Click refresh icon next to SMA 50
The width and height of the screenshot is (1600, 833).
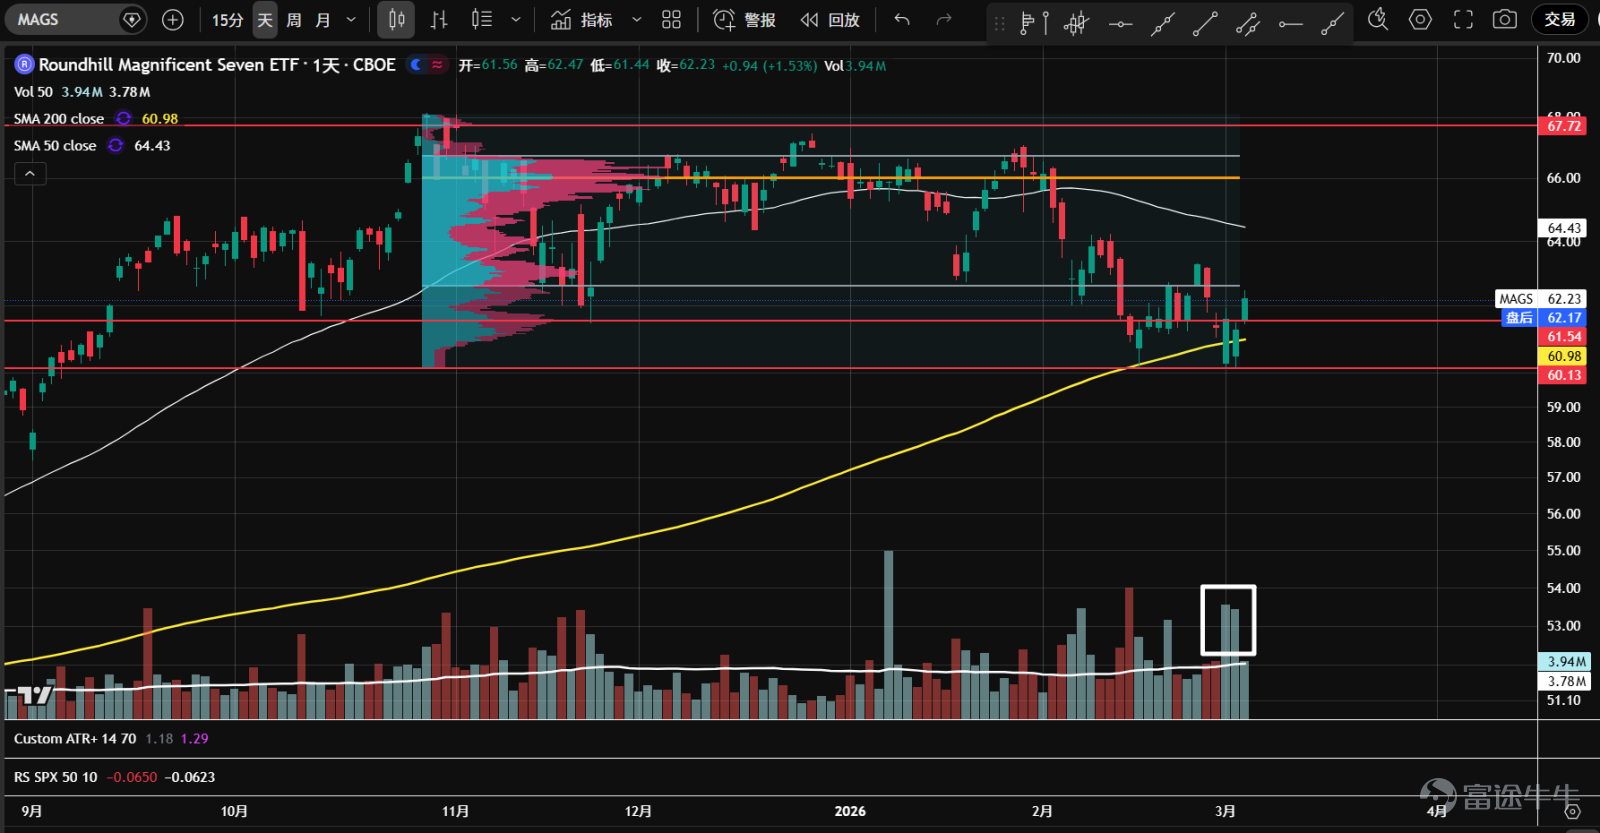click(x=116, y=146)
